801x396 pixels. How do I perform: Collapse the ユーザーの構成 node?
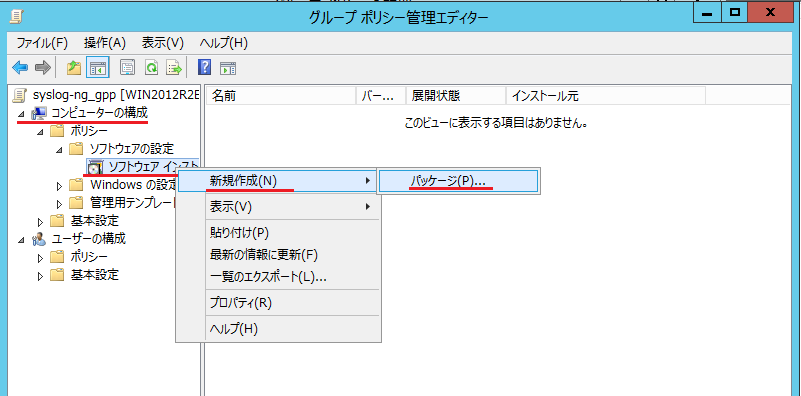21,240
